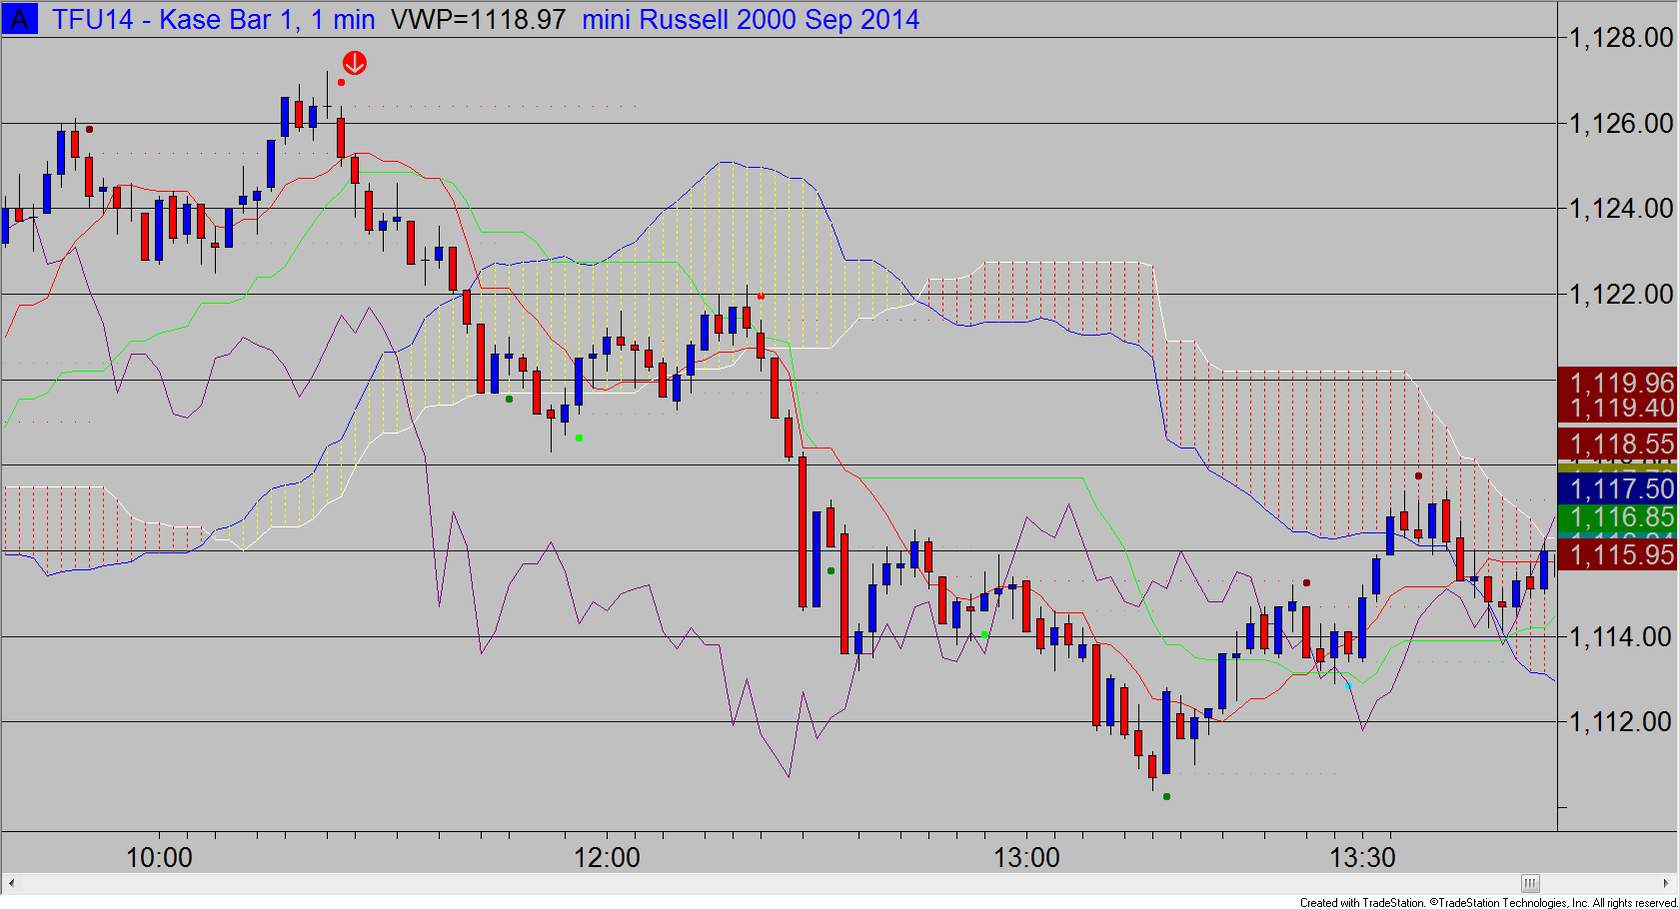
Task: Click the scrollbar's left arrow button
Action: (11, 883)
